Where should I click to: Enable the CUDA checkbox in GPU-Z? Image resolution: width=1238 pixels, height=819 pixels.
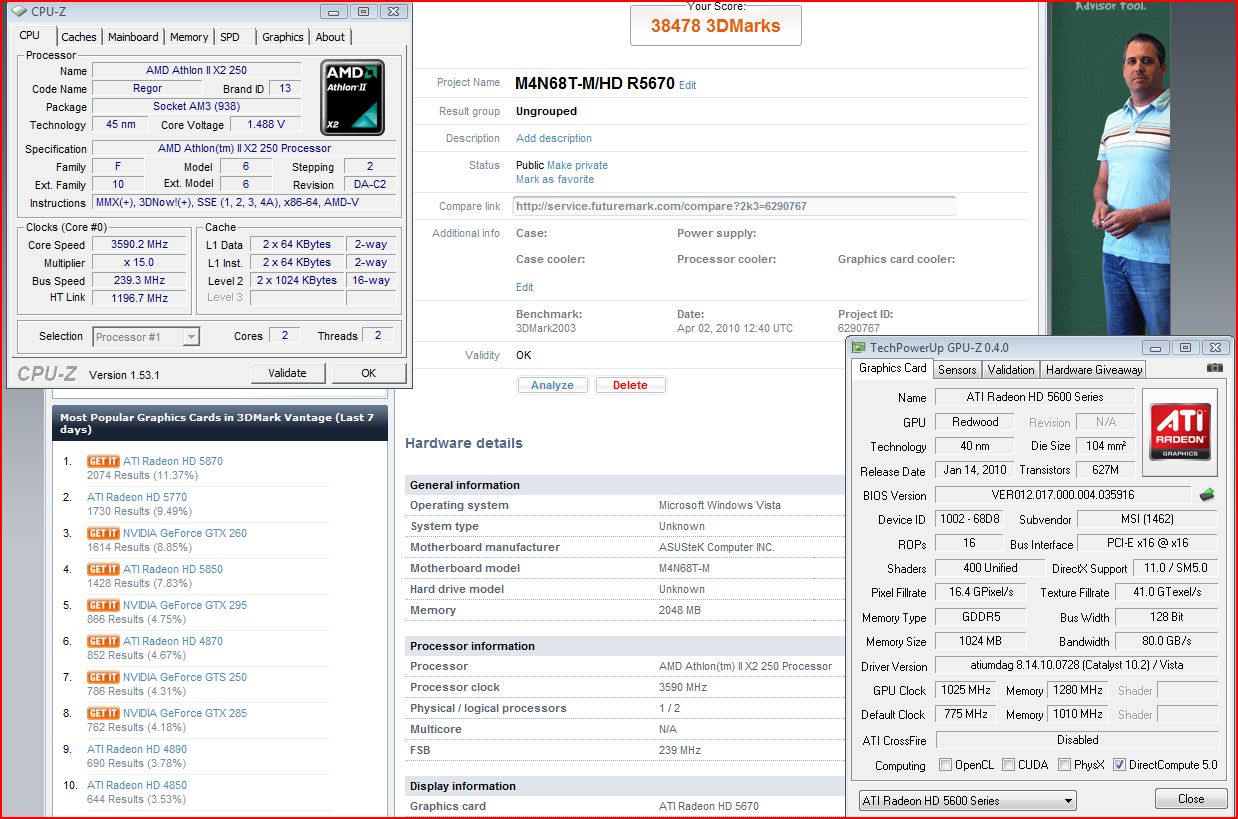[x=1008, y=765]
